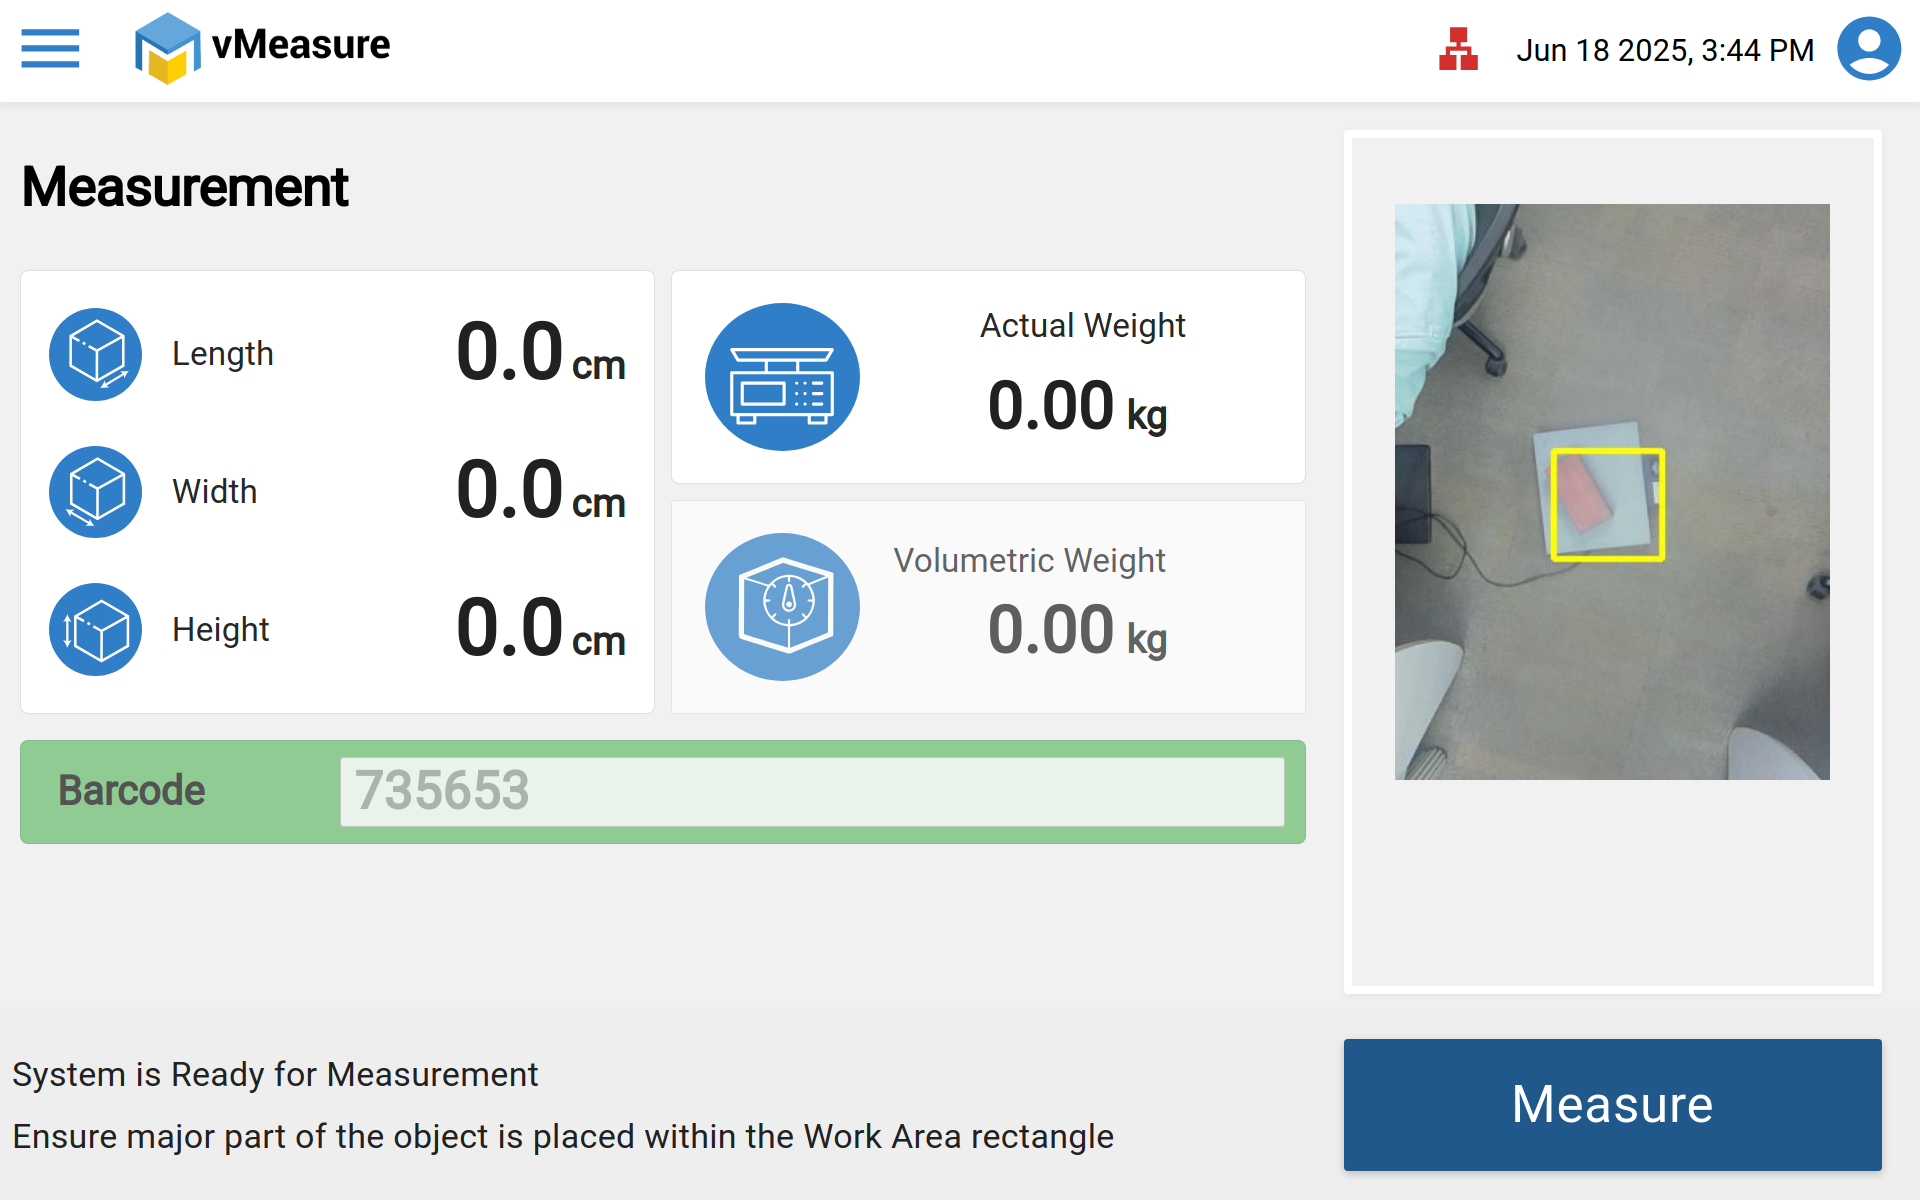
Task: Click the Width cube icon
Action: [x=96, y=492]
